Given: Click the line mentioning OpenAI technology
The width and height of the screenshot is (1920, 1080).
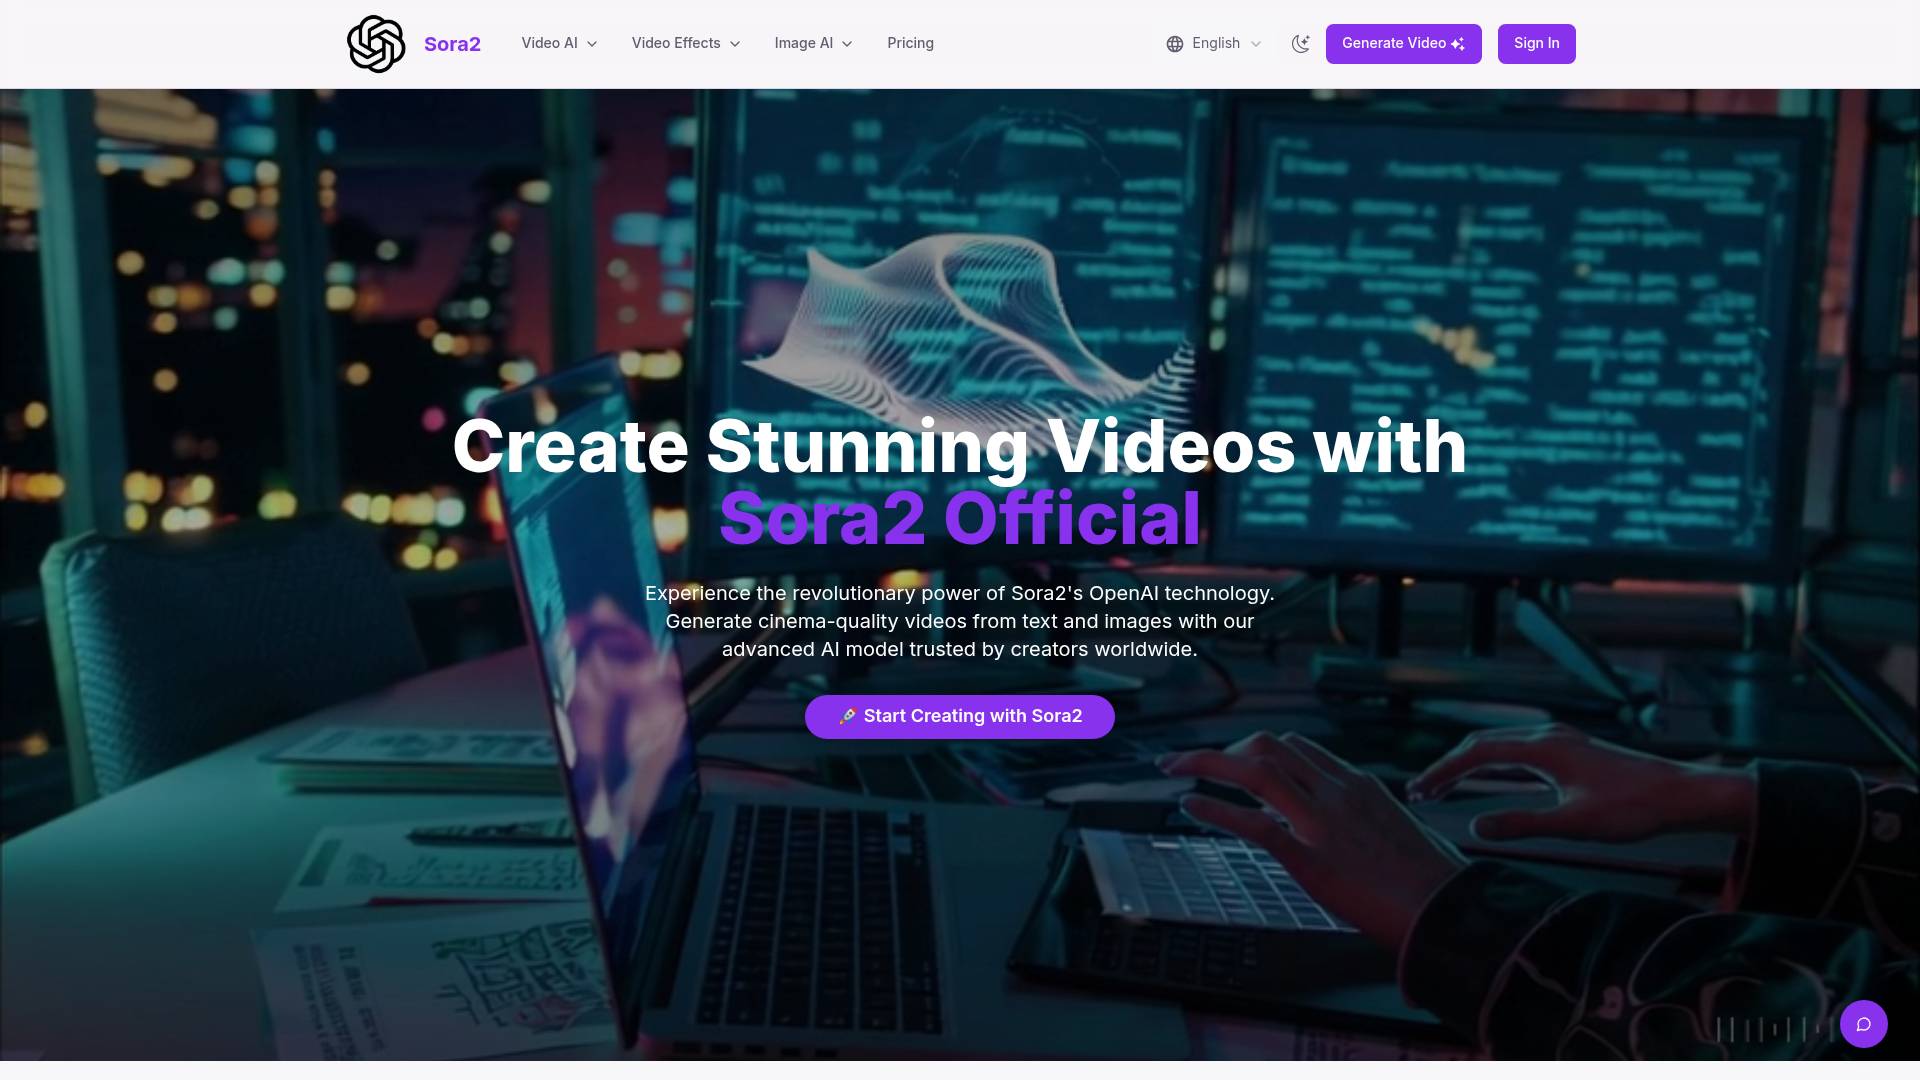Looking at the screenshot, I should coord(960,593).
